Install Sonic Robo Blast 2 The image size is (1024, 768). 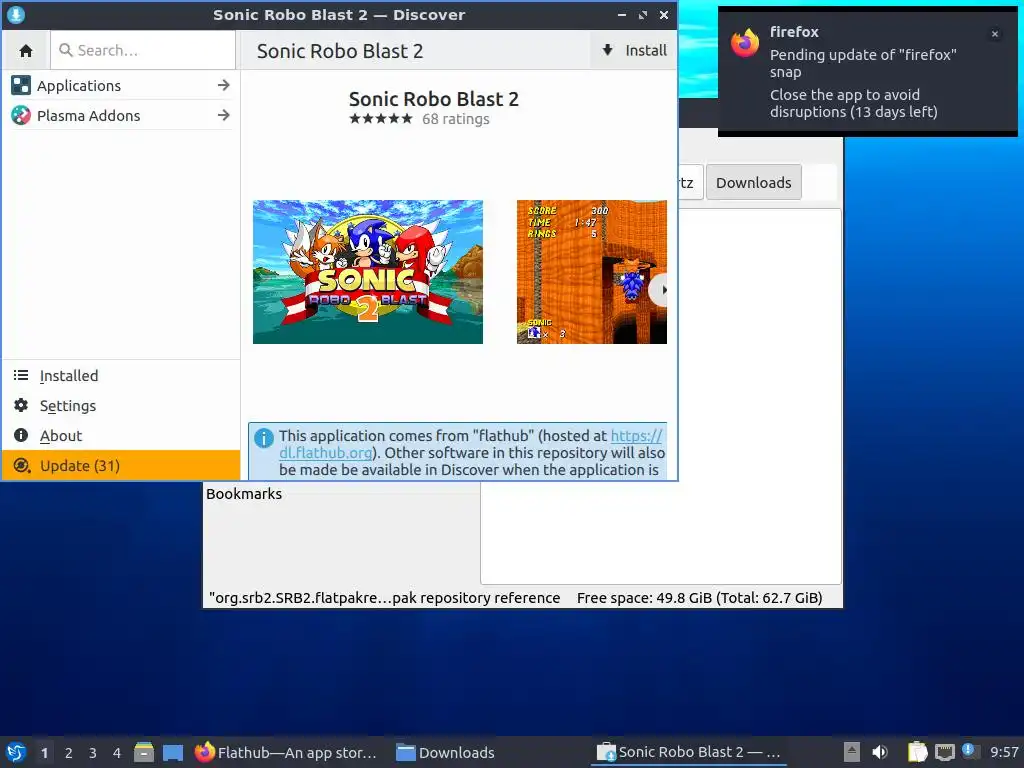634,50
